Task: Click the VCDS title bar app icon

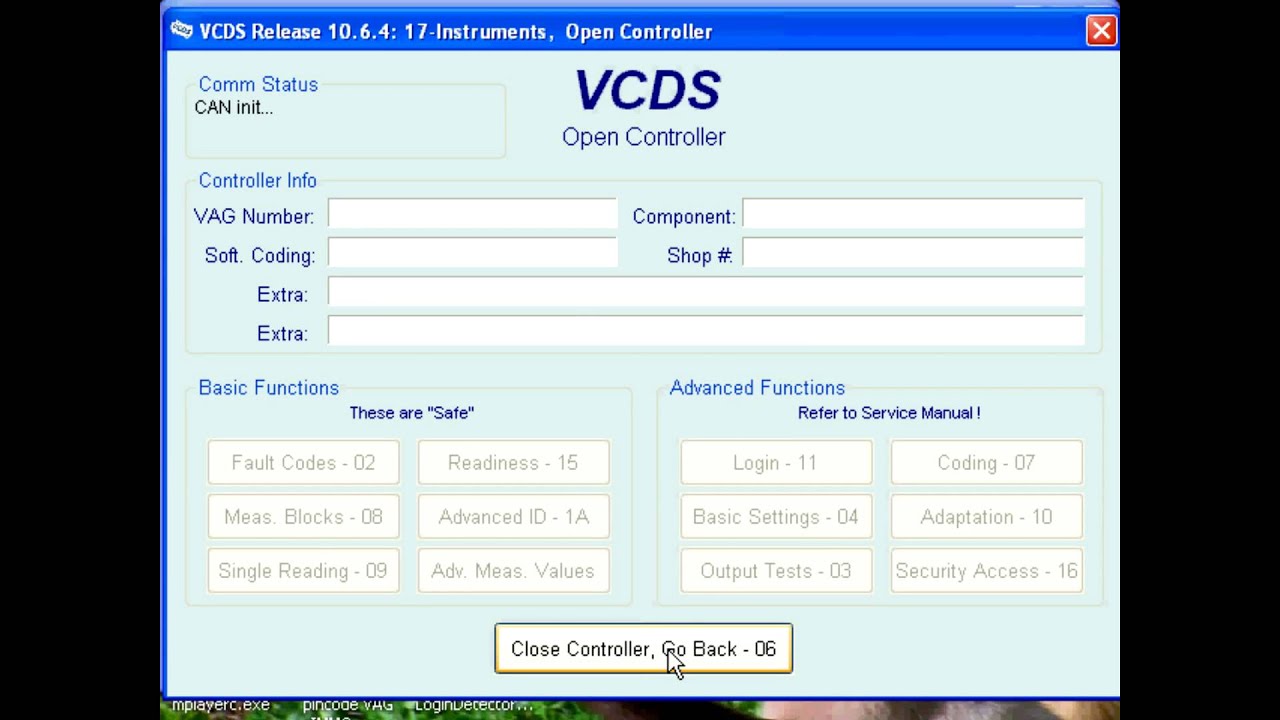Action: (x=181, y=31)
